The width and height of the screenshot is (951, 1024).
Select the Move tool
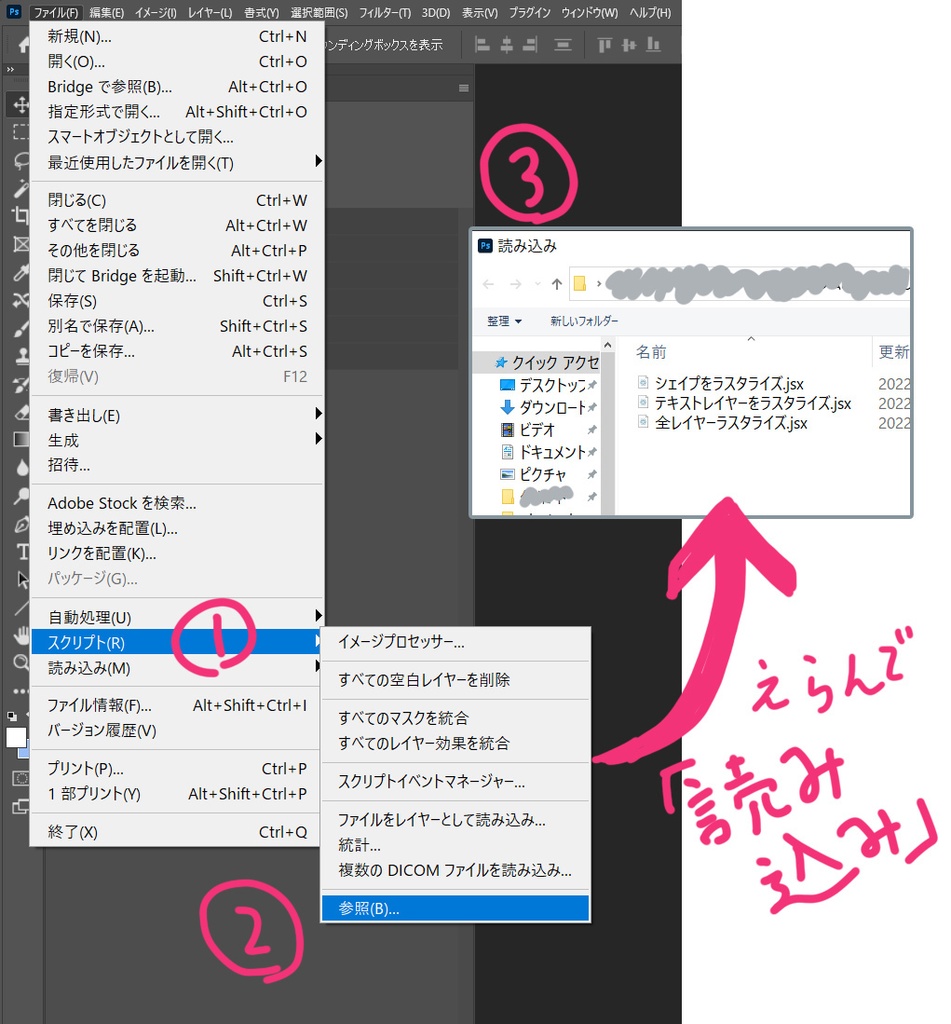point(18,105)
